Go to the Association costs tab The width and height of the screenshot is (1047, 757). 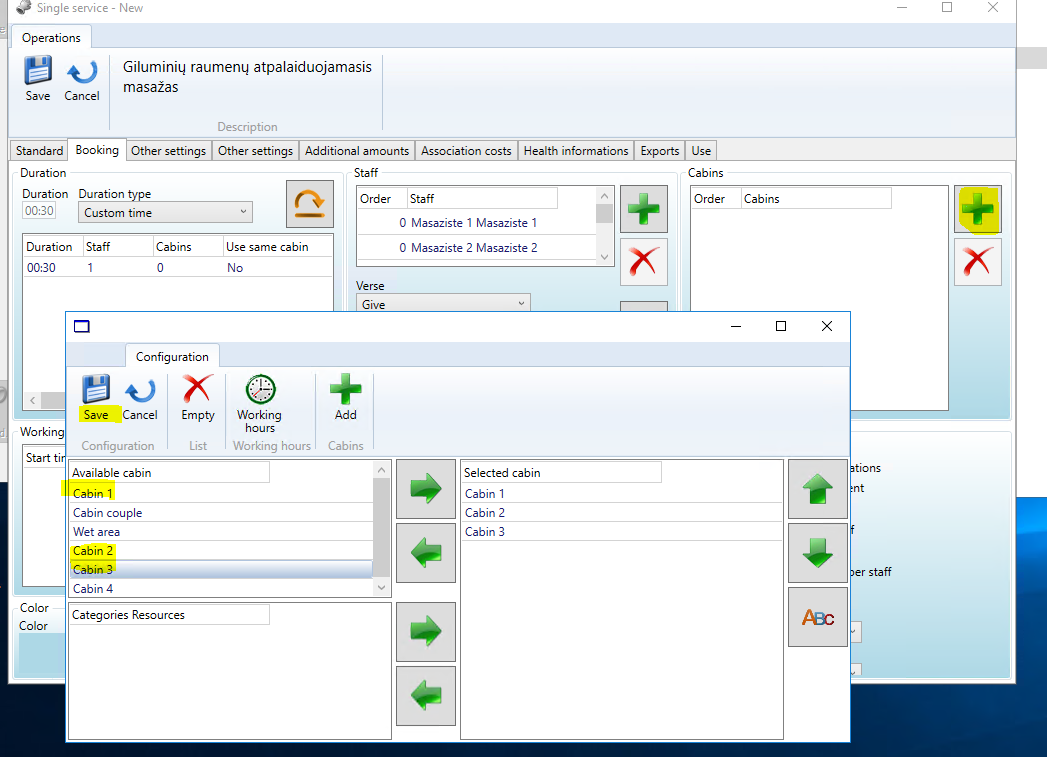click(x=466, y=151)
